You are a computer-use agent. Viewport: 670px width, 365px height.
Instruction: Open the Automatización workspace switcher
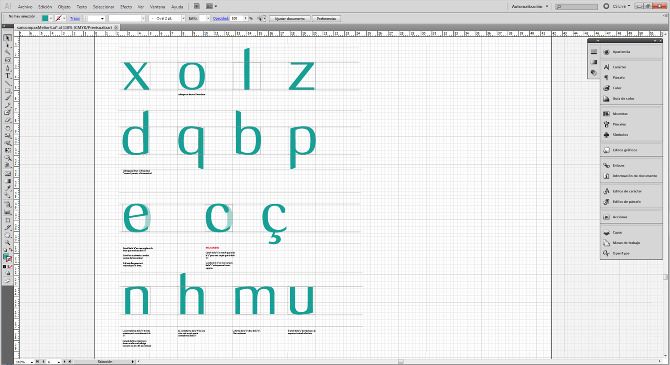pos(530,6)
